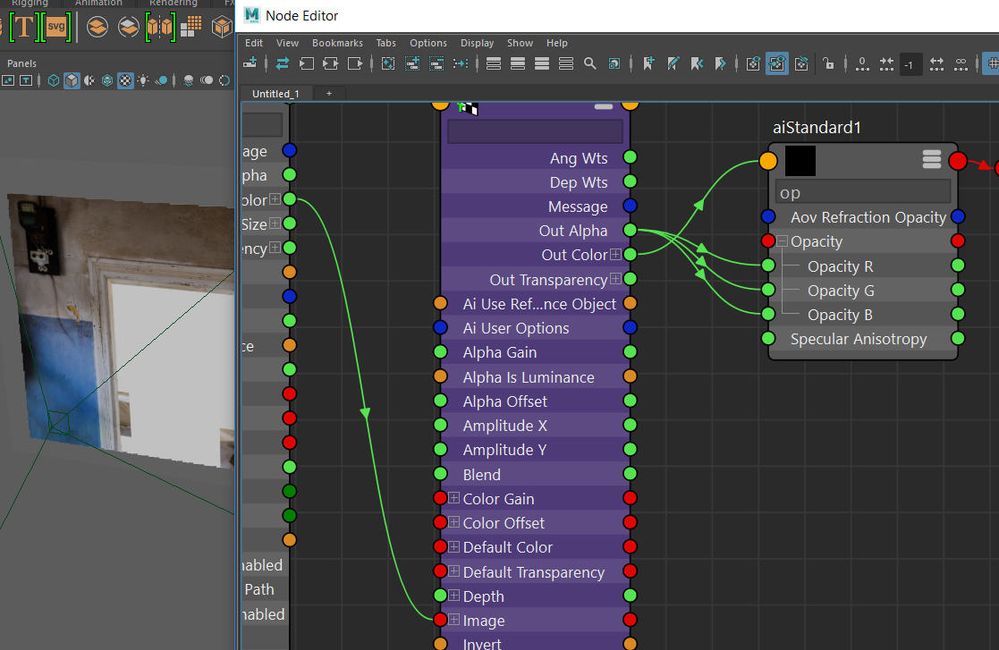The height and width of the screenshot is (650, 999).
Task: Switch nodes to custom attribute view
Action: click(x=566, y=63)
